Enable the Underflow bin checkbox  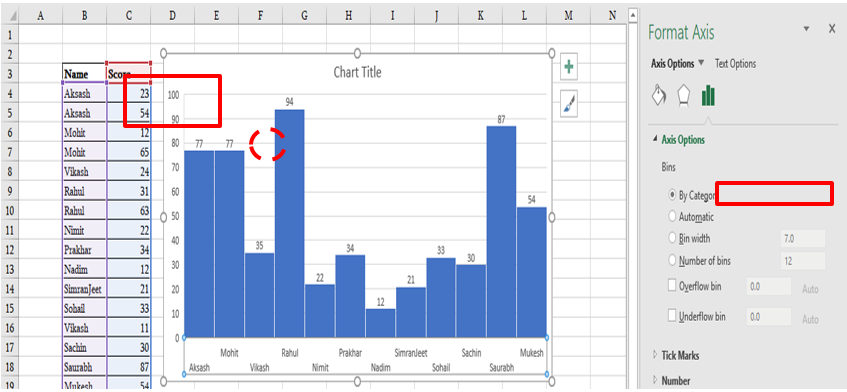673,315
